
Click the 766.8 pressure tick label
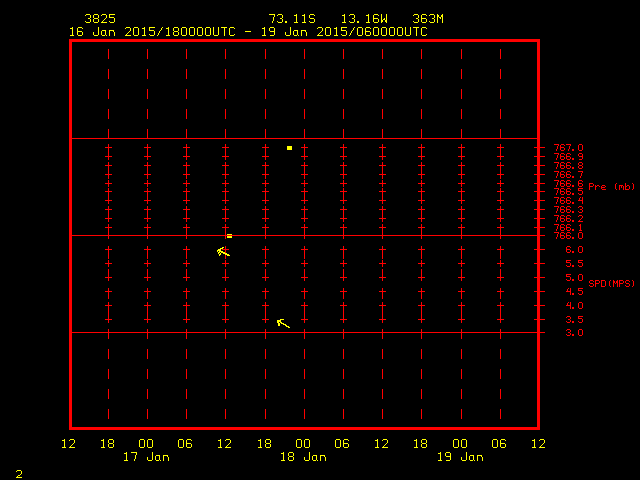569,166
